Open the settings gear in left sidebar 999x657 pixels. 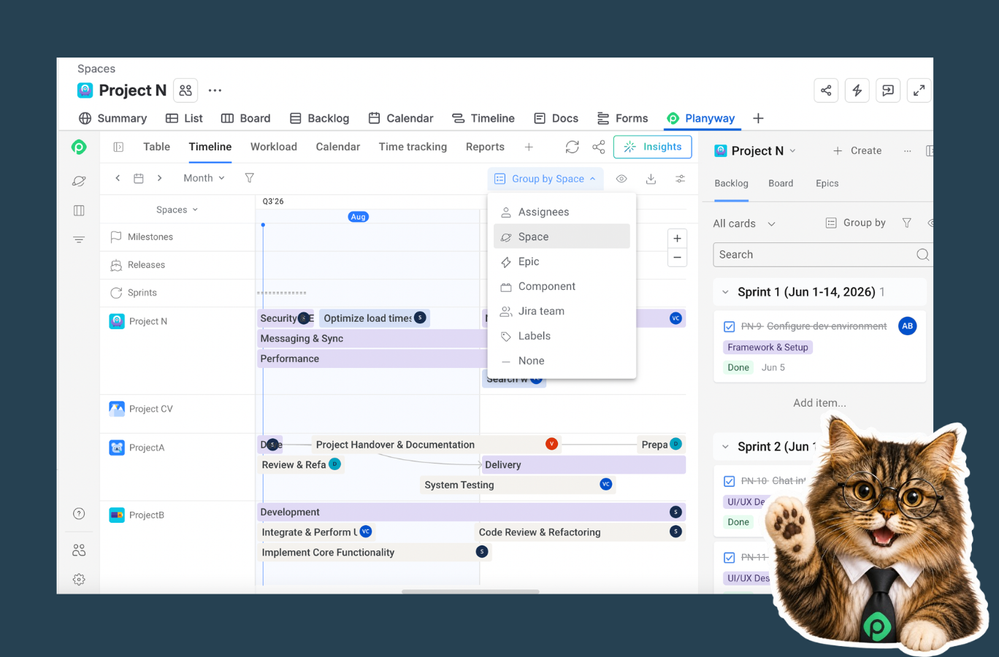tap(79, 579)
